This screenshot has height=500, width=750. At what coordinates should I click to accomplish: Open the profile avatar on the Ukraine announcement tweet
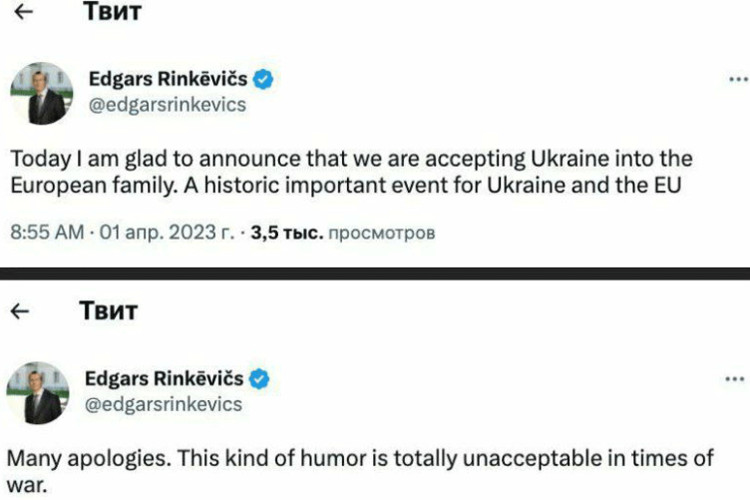point(41,93)
